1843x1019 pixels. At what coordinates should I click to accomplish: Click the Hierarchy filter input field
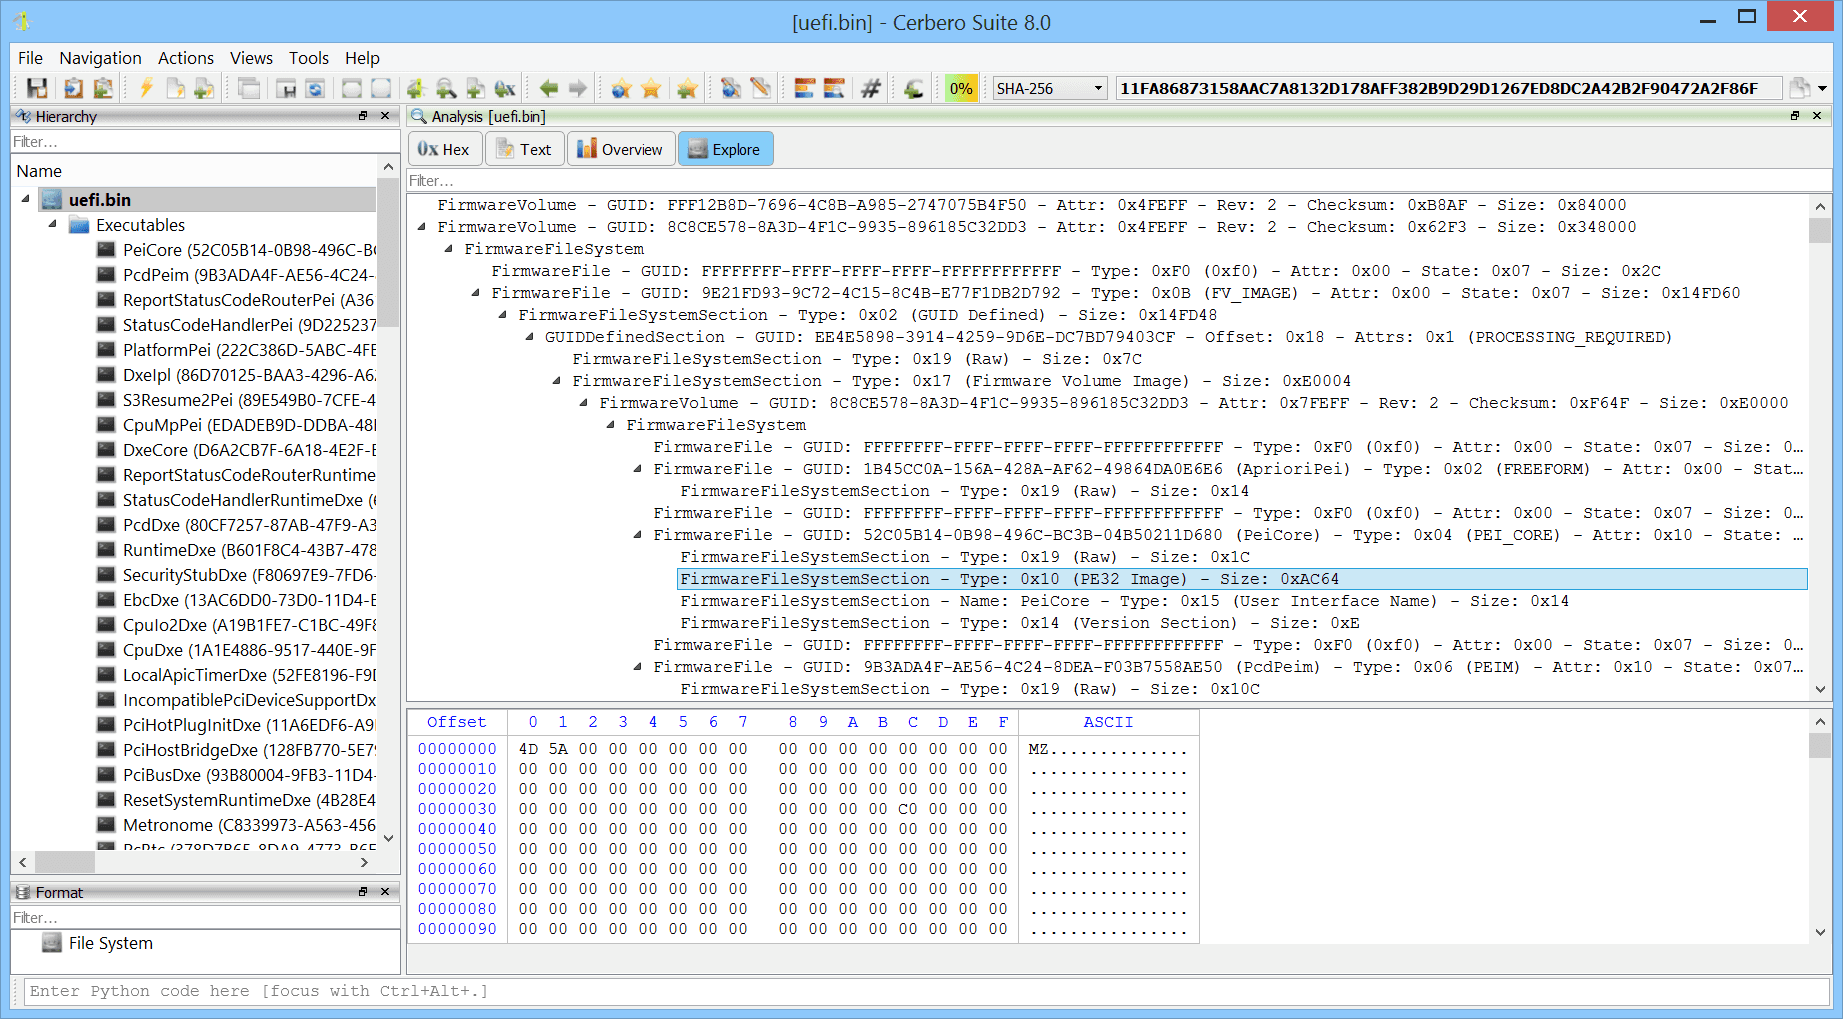pyautogui.click(x=205, y=142)
